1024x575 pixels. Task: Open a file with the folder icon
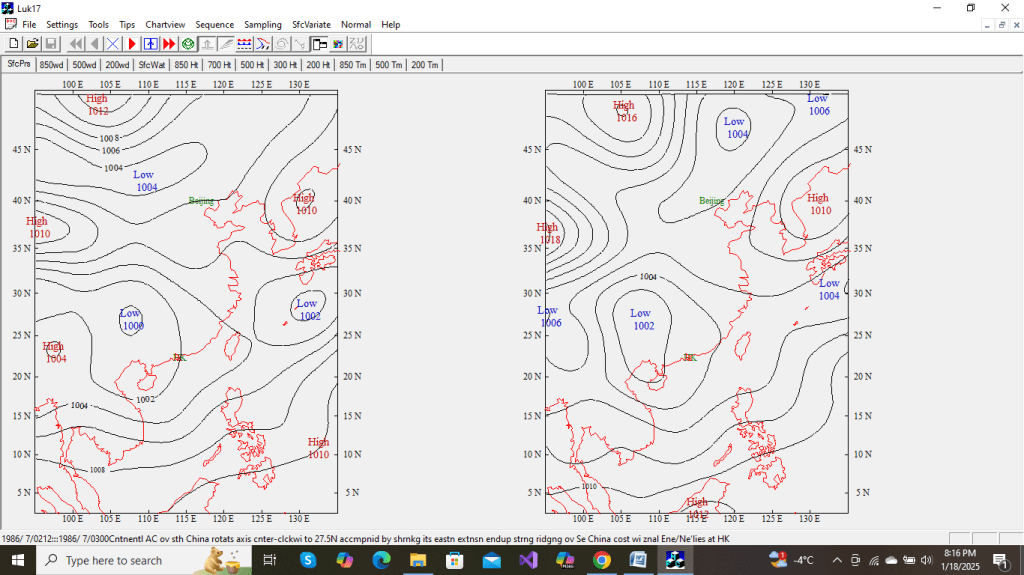pos(32,44)
